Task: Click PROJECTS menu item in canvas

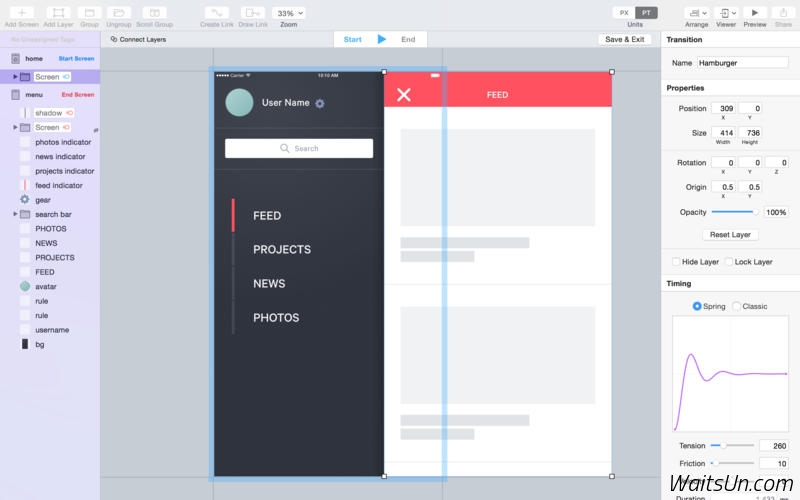Action: pos(282,249)
